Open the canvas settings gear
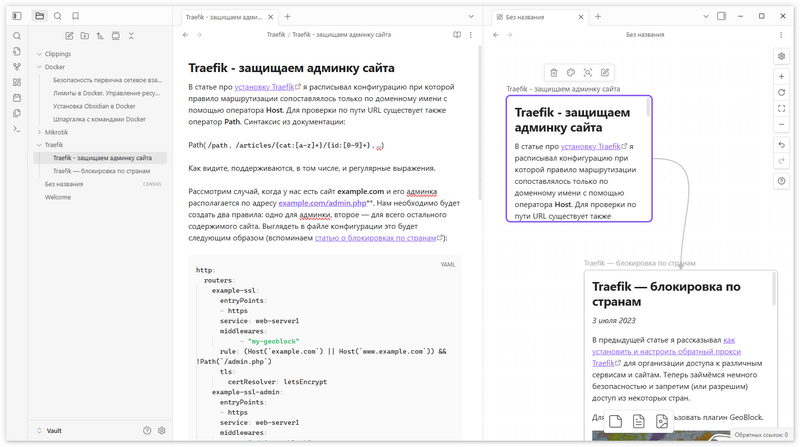800x447 pixels. tap(781, 56)
